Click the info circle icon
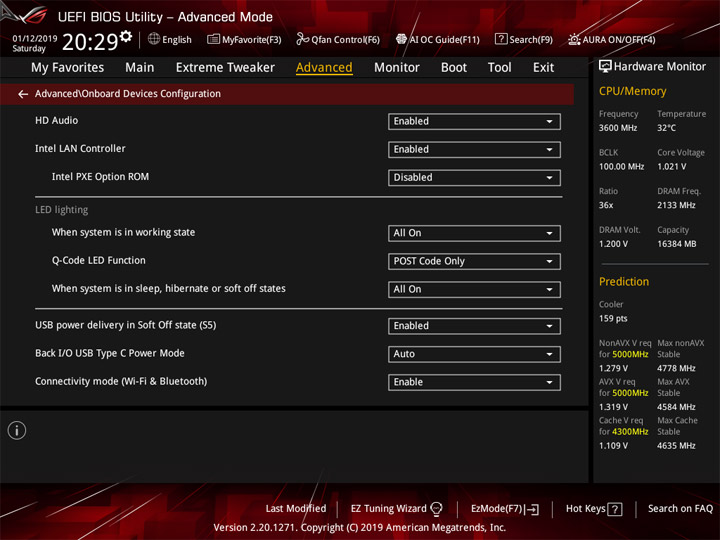Viewport: 720px width, 540px height. [x=17, y=430]
